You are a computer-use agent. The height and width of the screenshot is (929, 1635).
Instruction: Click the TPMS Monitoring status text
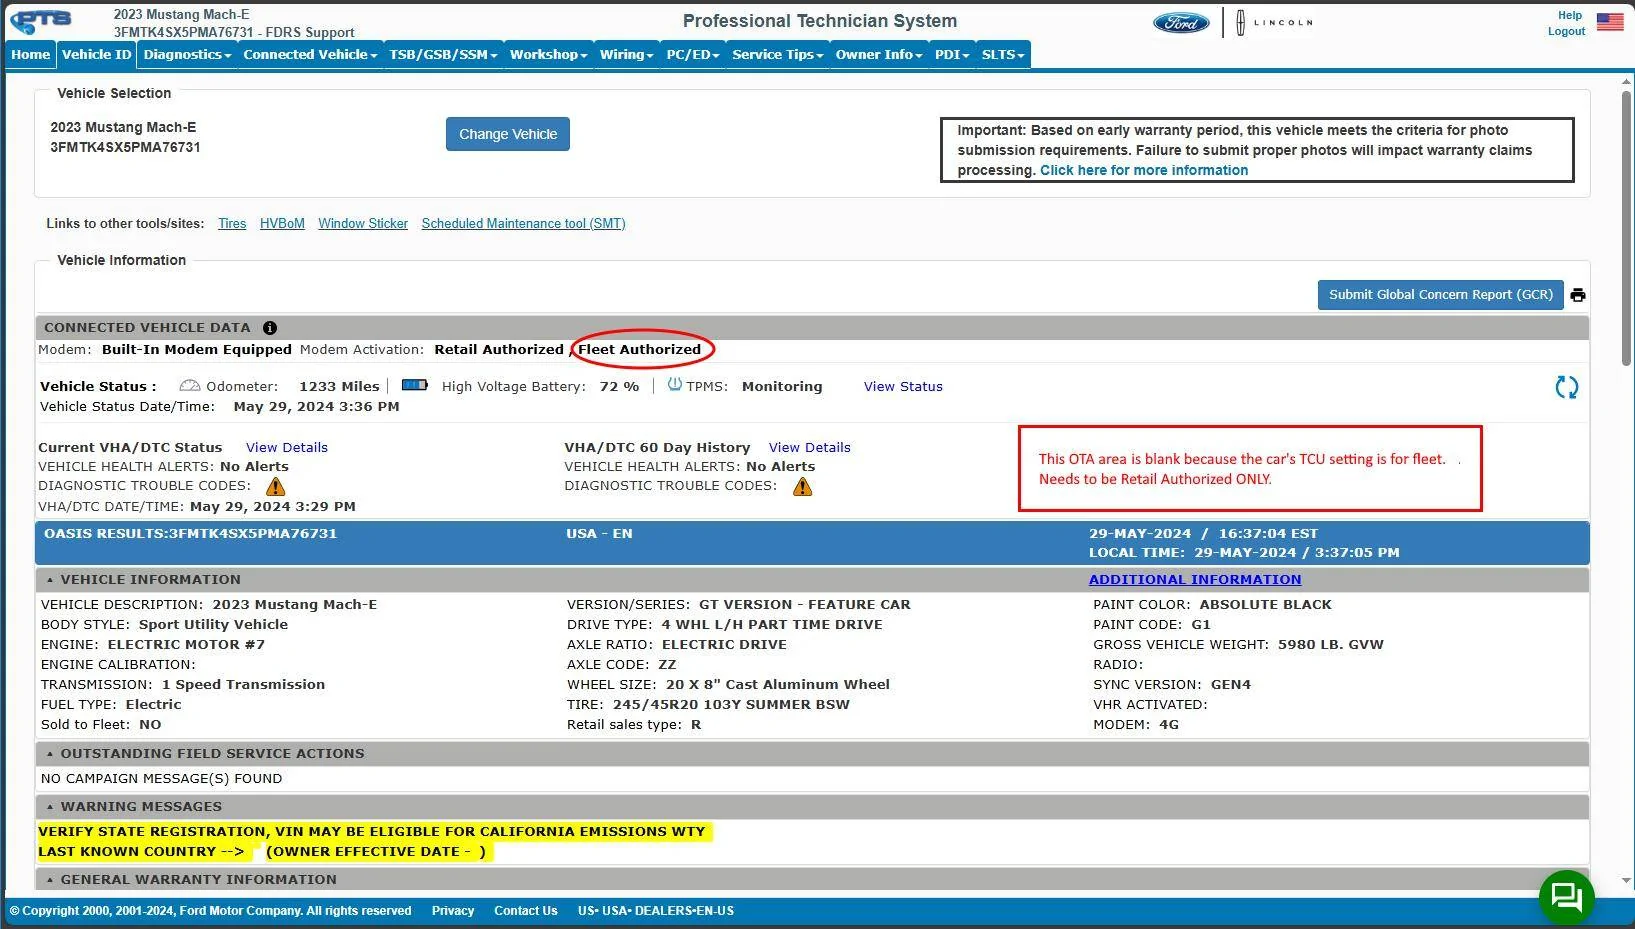782,387
